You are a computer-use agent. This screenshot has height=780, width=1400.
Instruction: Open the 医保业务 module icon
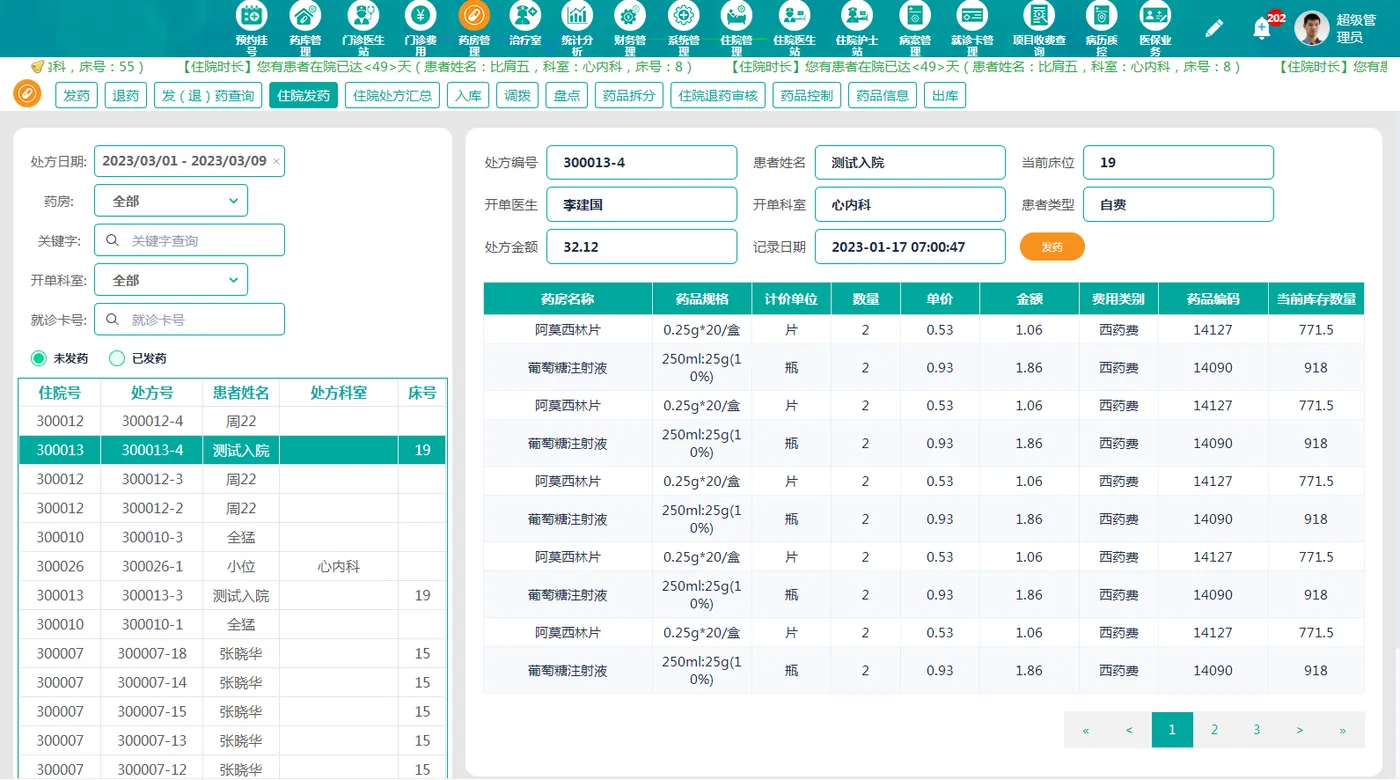[x=1155, y=16]
